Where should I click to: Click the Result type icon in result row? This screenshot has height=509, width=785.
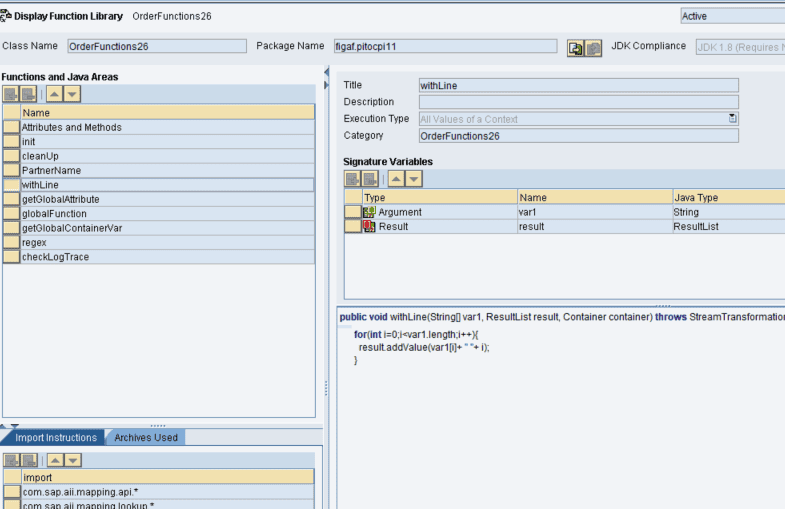pos(369,226)
